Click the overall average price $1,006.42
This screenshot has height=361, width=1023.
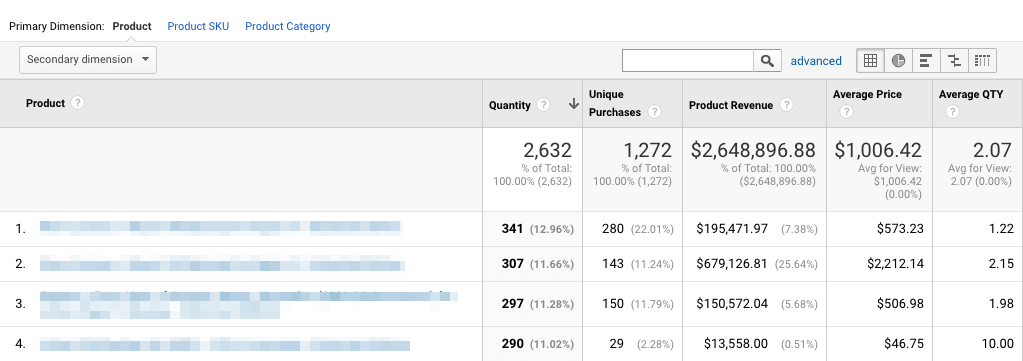point(878,150)
